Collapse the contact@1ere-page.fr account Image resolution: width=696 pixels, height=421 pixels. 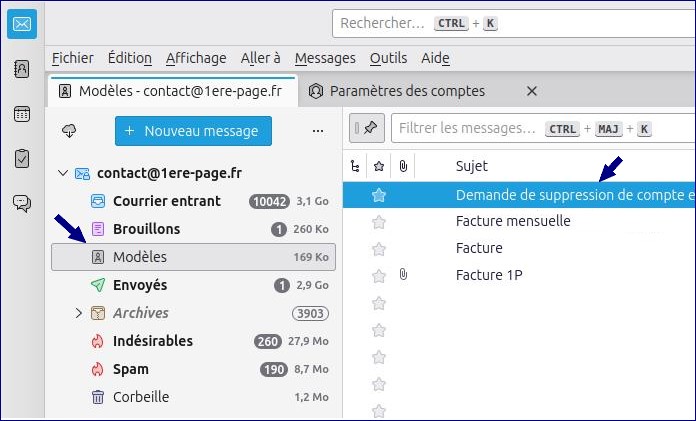coord(64,173)
